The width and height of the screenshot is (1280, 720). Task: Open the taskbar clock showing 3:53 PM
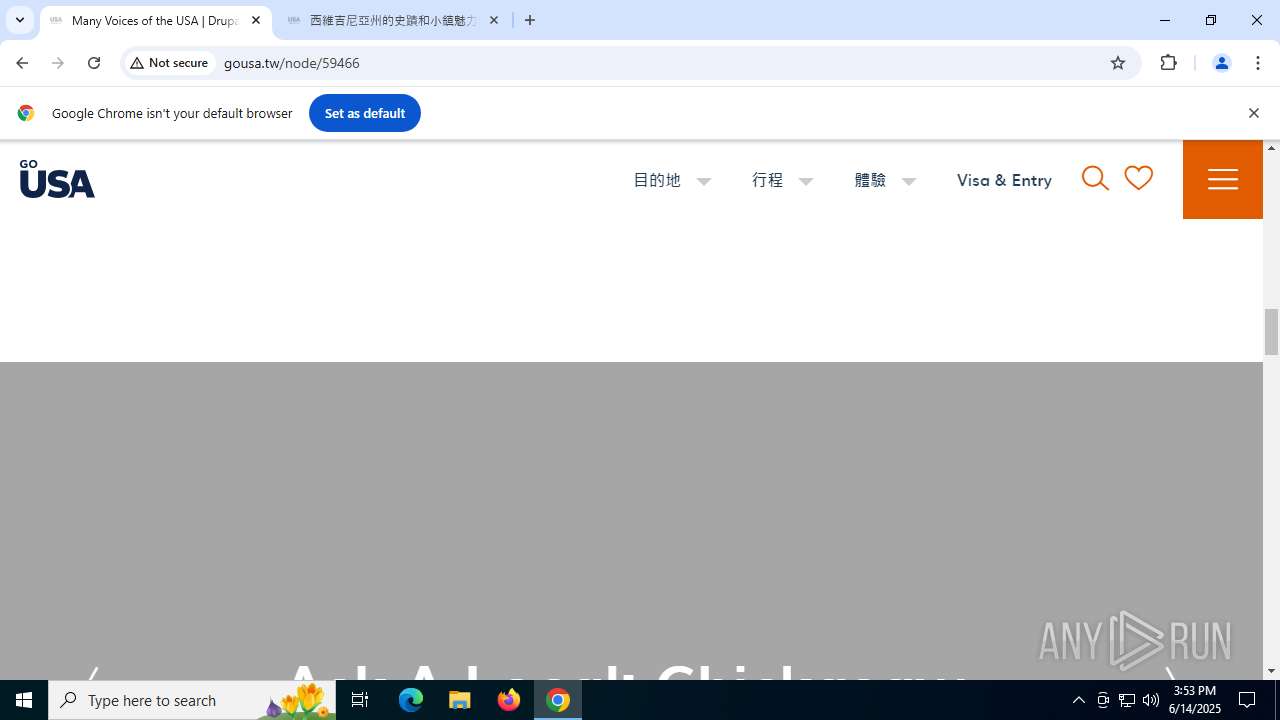pyautogui.click(x=1195, y=700)
